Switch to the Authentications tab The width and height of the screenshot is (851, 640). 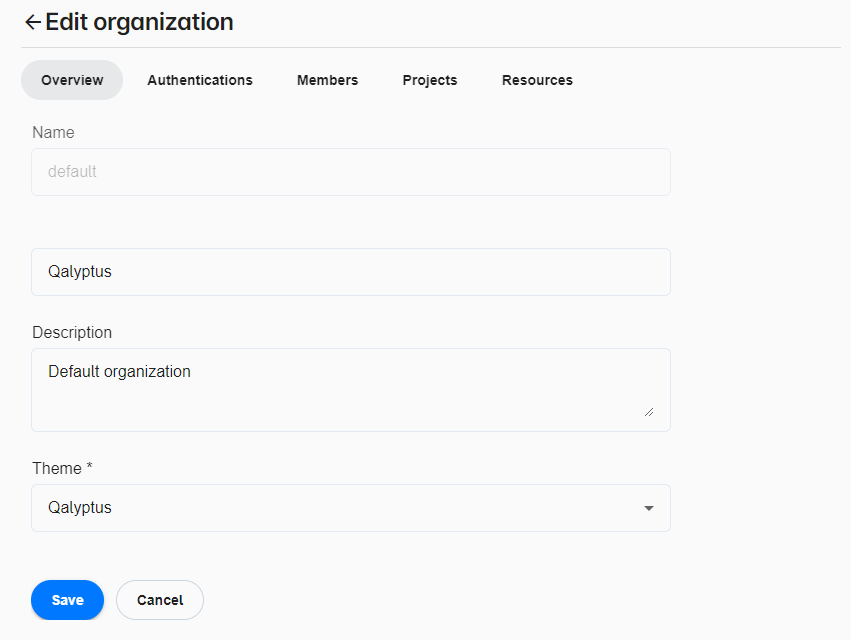tap(199, 80)
